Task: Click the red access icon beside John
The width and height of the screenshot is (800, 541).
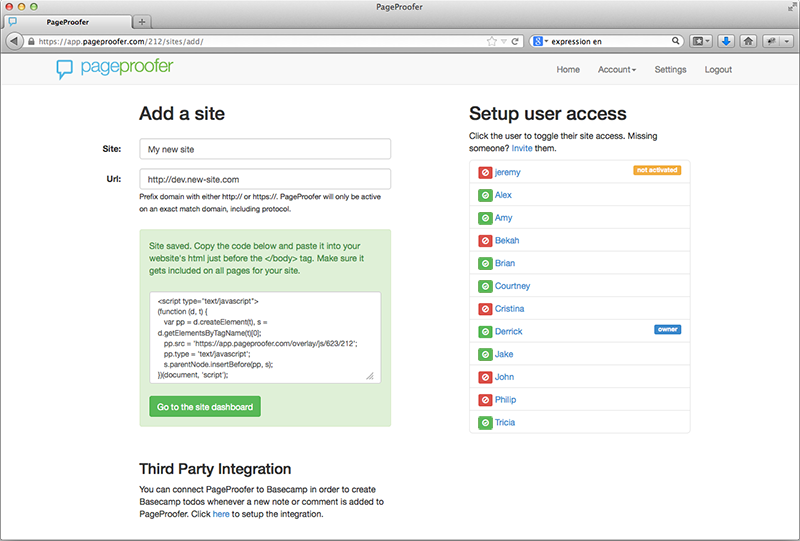Action: [x=485, y=377]
